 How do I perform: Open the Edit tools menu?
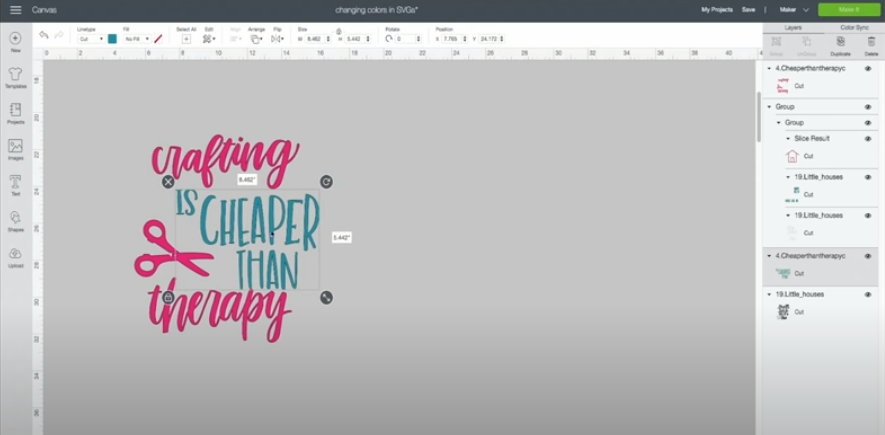point(209,39)
